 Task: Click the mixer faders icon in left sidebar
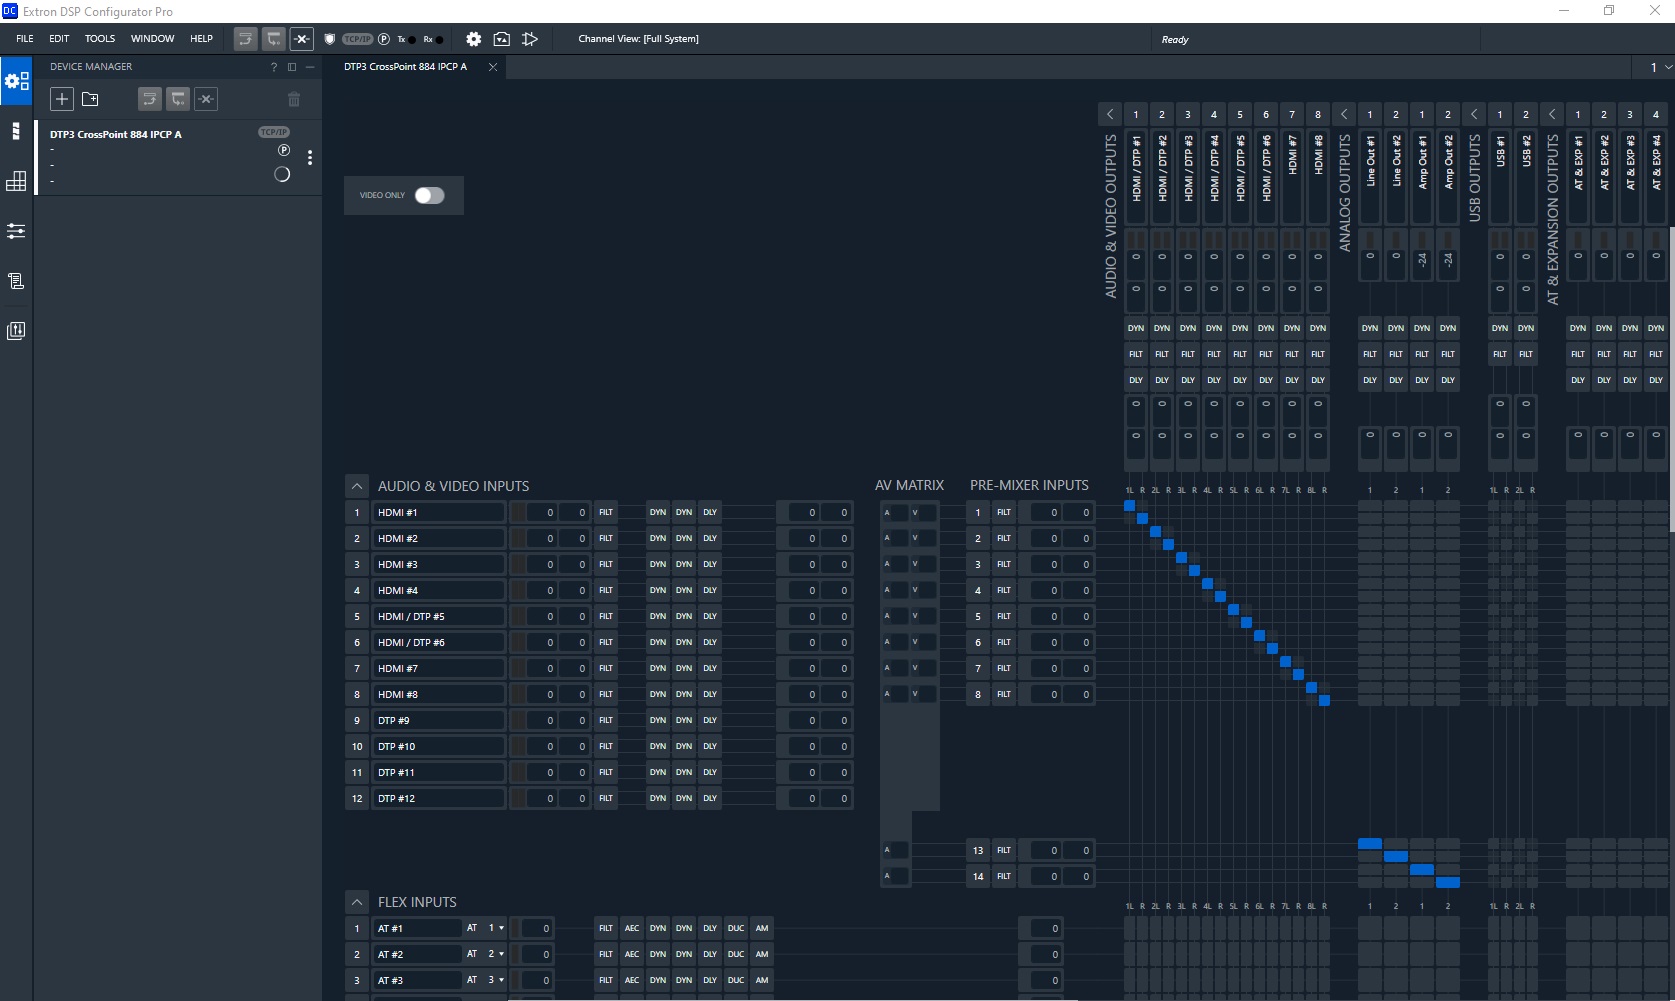point(16,331)
